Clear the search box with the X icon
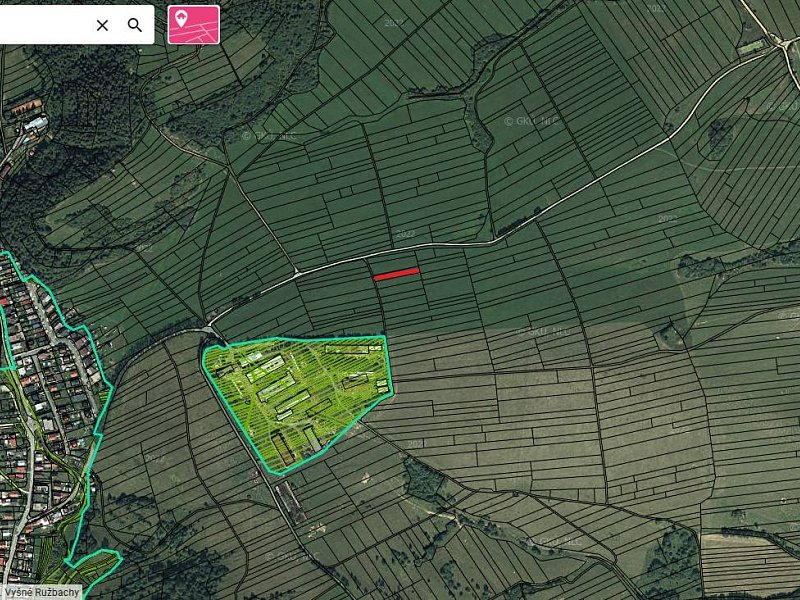The width and height of the screenshot is (800, 600). pyautogui.click(x=102, y=25)
